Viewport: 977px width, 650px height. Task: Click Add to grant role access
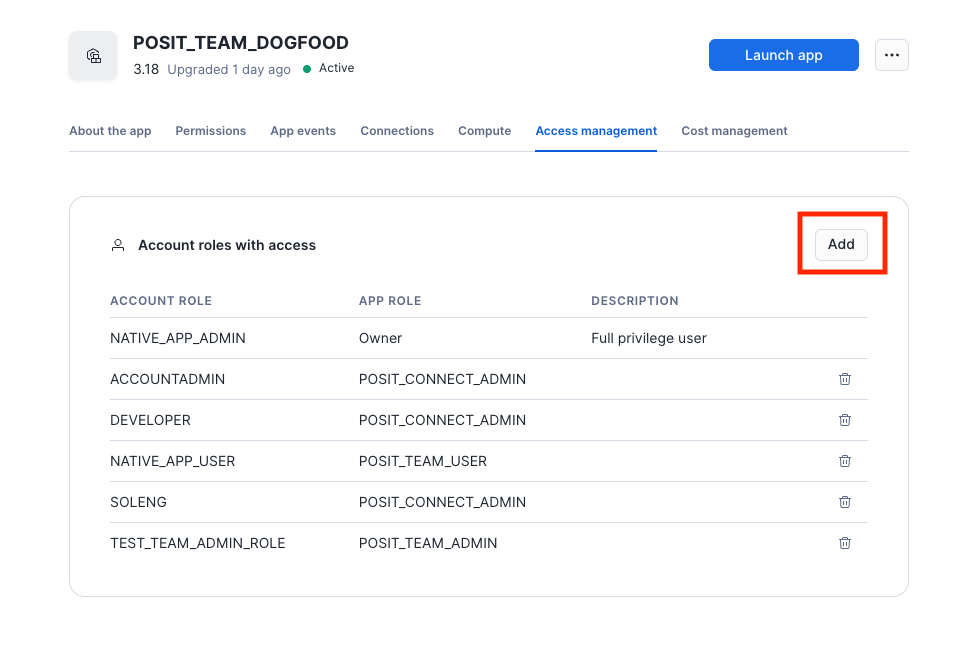point(841,244)
